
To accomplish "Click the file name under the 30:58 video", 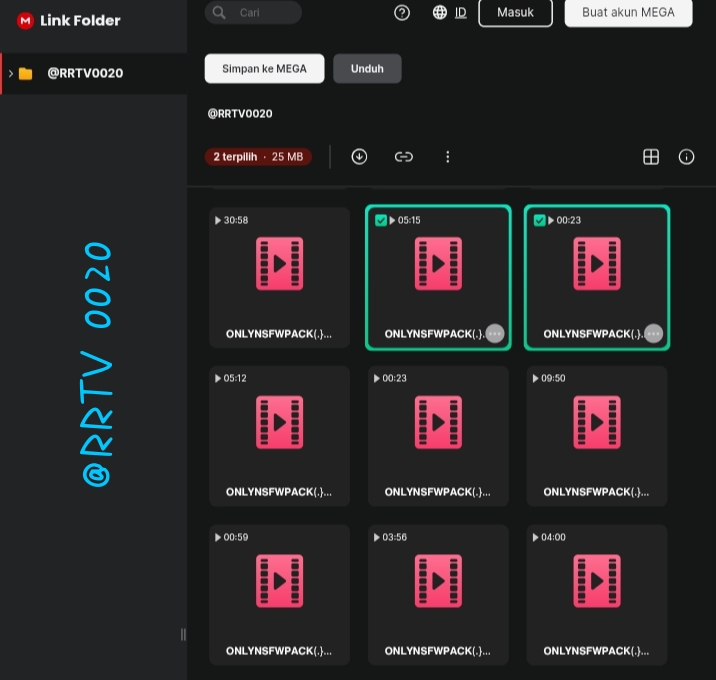I will 279,334.
